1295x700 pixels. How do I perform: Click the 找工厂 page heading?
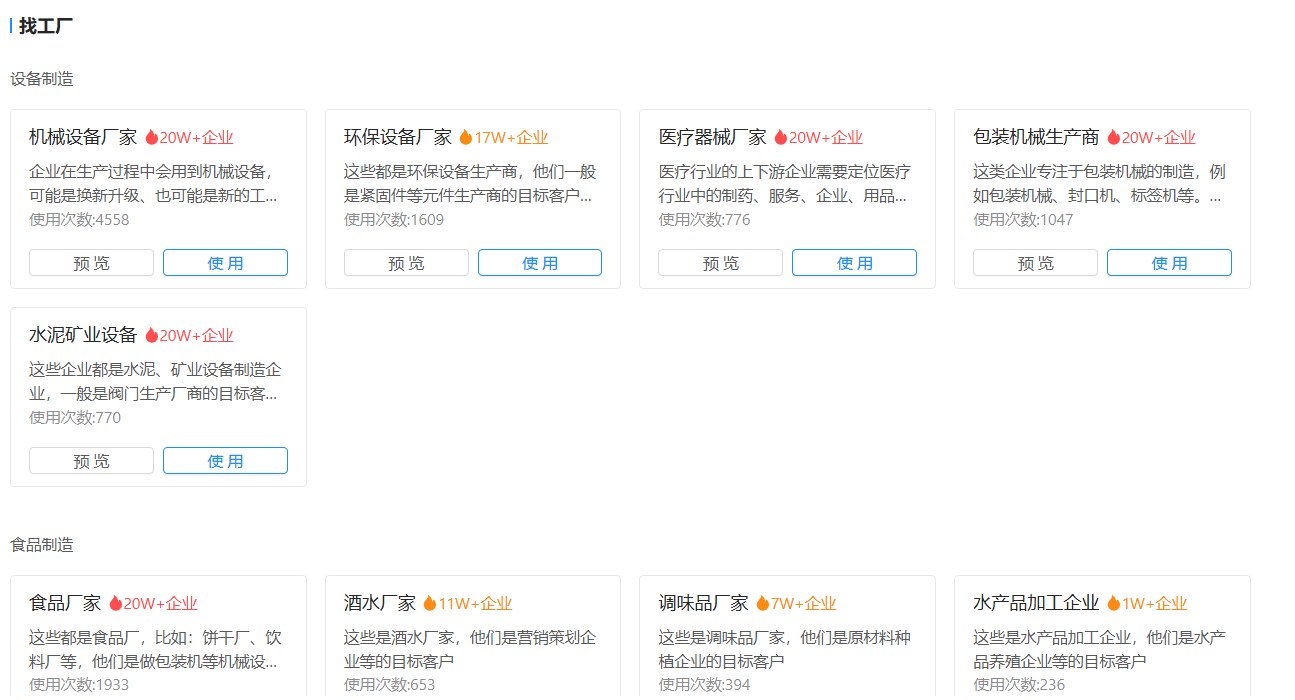[46, 26]
